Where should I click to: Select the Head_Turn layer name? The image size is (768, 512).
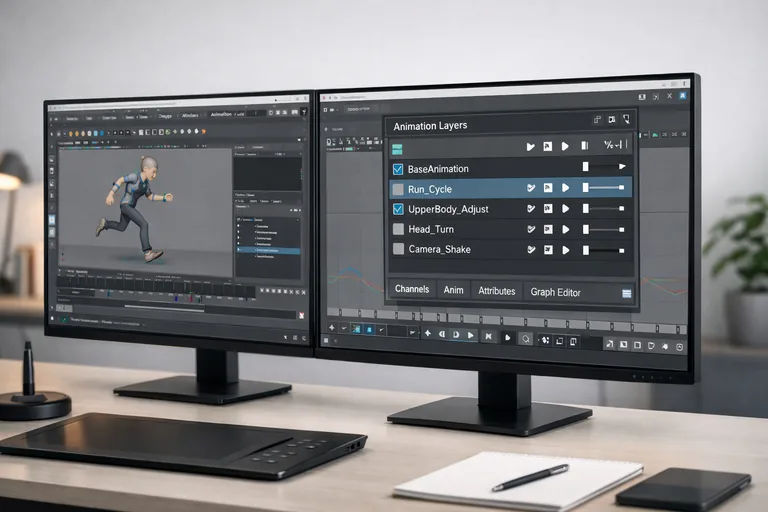tap(432, 229)
